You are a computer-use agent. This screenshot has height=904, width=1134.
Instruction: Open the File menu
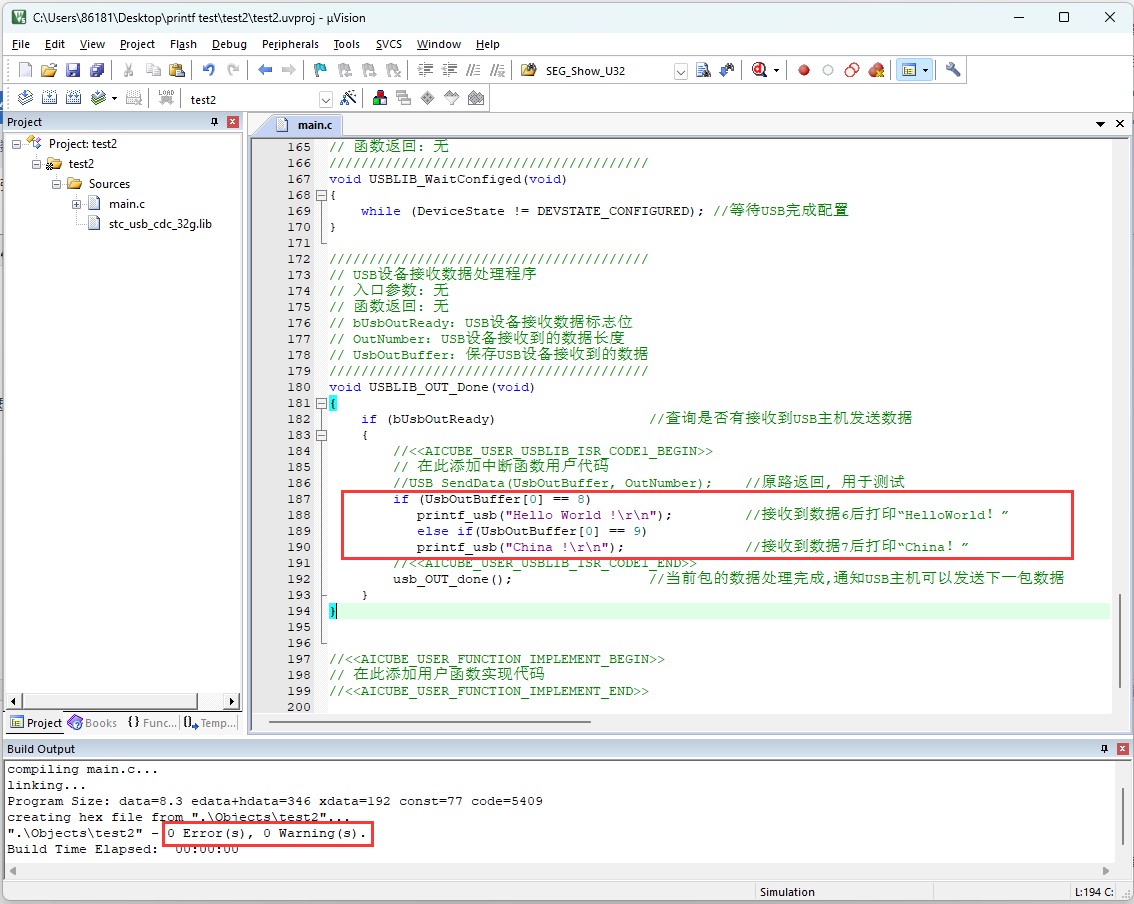(x=21, y=44)
